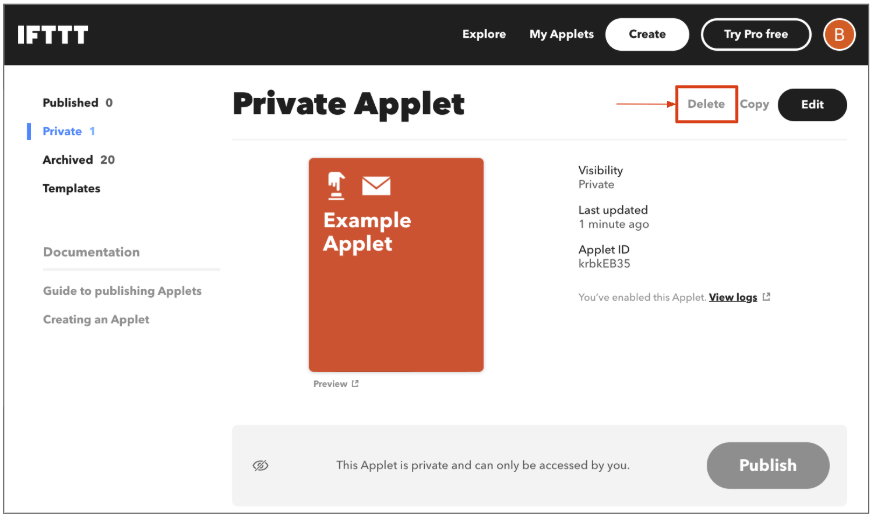This screenshot has height=520, width=873.
Task: Delete this private applet
Action: pos(706,104)
